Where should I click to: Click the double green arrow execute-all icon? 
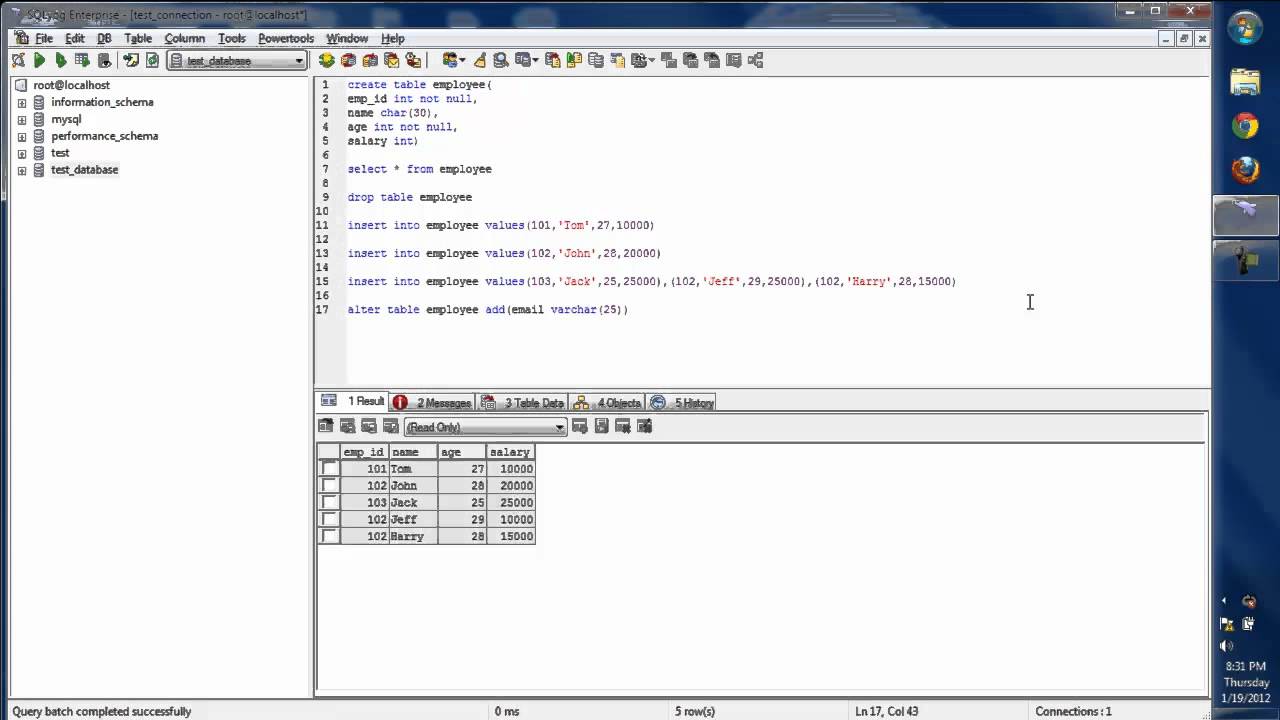pyautogui.click(x=60, y=60)
